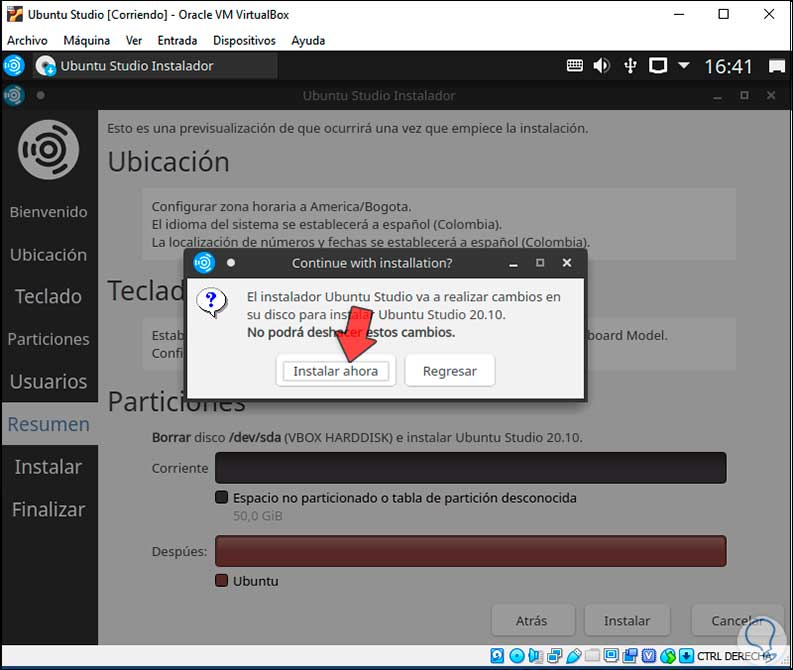Select Usuarios step in sidebar
Screen dimensions: 793x670
(x=49, y=381)
